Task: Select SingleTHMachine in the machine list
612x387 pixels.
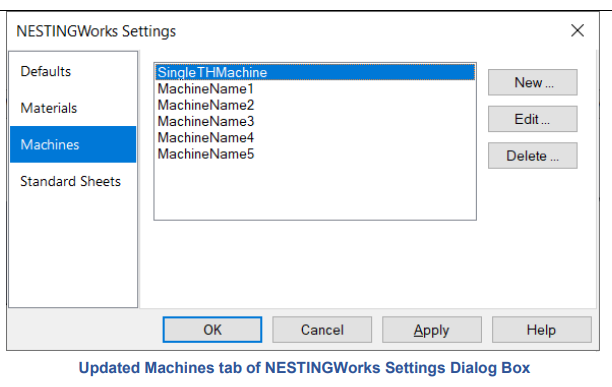Action: click(x=315, y=73)
